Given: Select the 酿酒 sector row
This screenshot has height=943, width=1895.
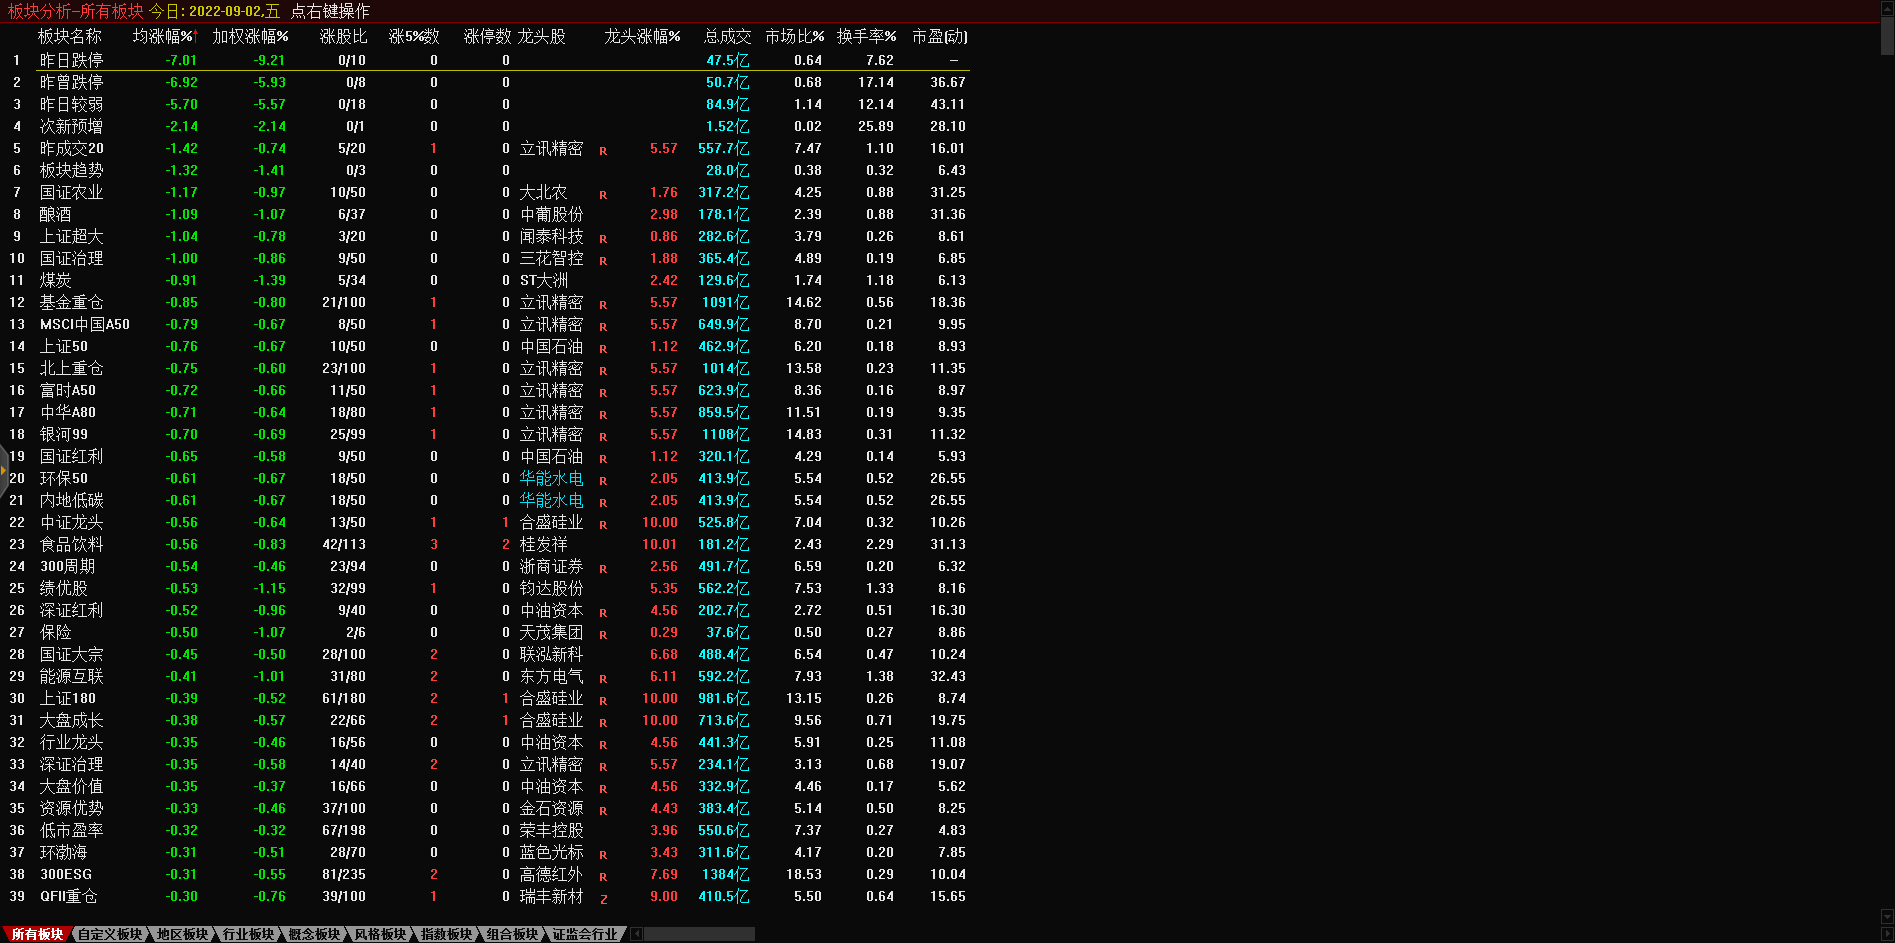Looking at the screenshot, I should pyautogui.click(x=56, y=214).
